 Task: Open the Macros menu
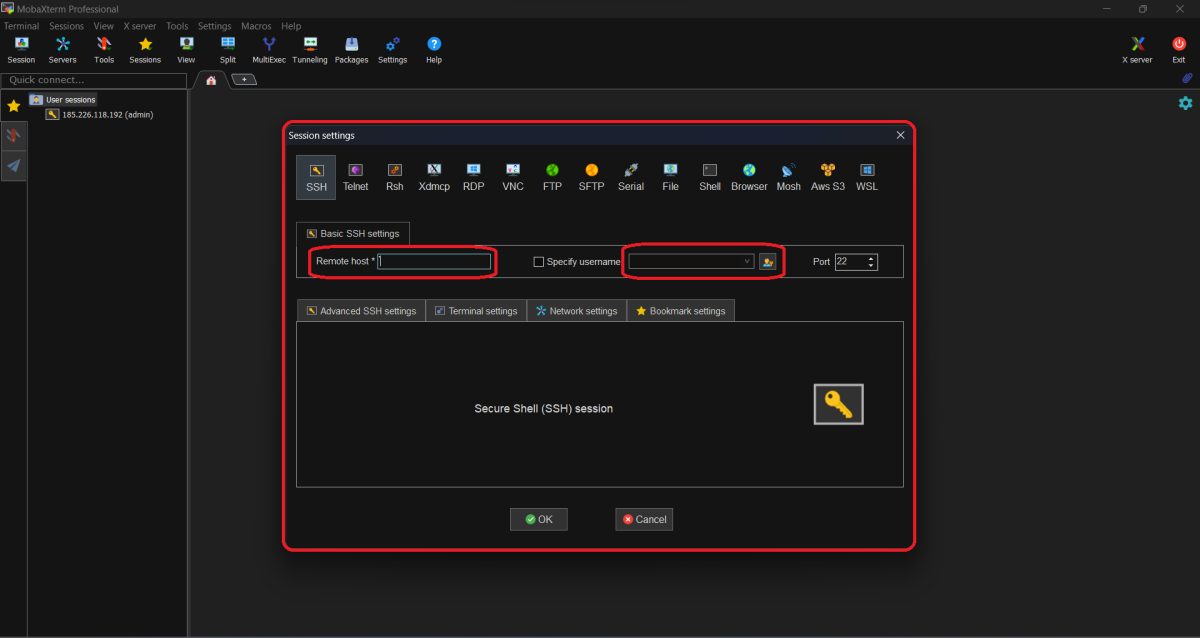coord(256,26)
